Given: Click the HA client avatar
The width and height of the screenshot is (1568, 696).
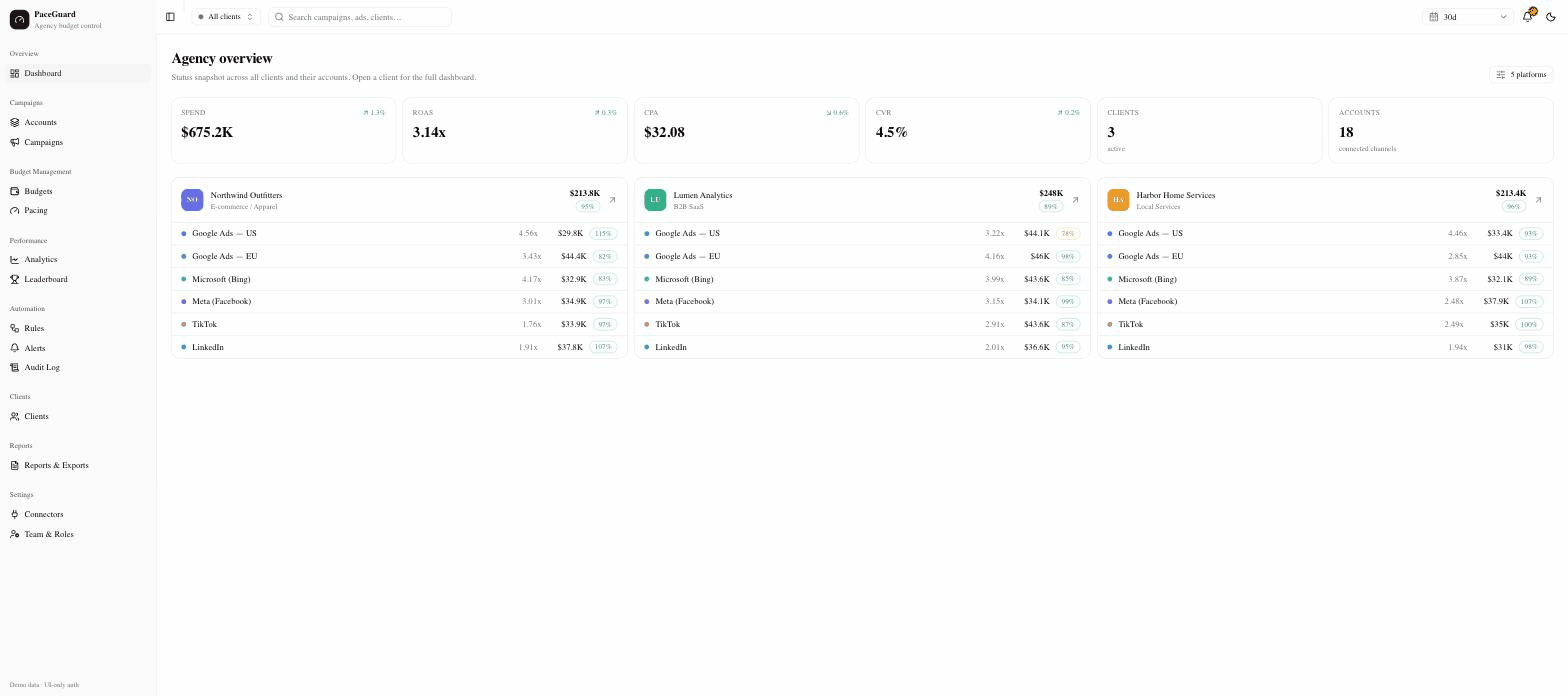Looking at the screenshot, I should tap(1118, 200).
